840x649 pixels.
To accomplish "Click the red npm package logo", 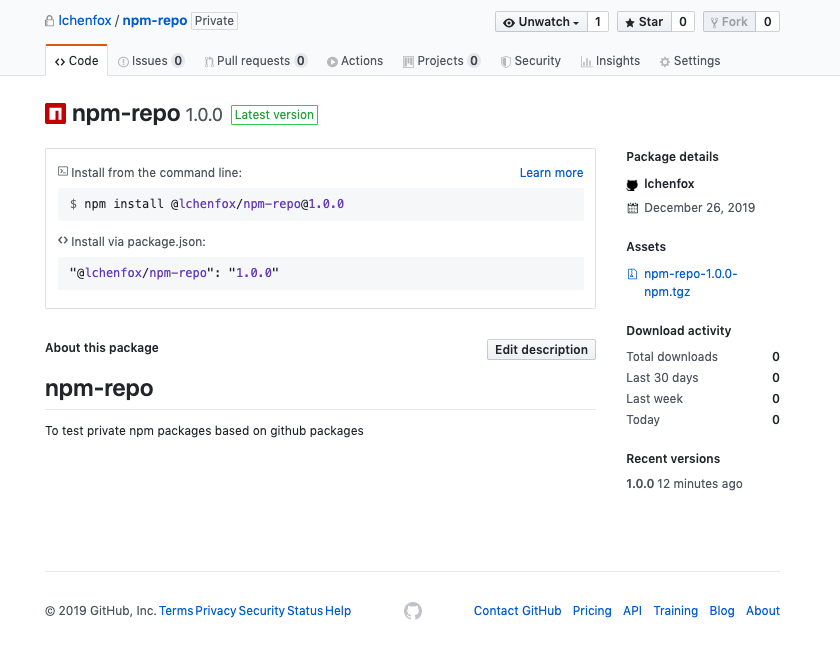I will (56, 114).
